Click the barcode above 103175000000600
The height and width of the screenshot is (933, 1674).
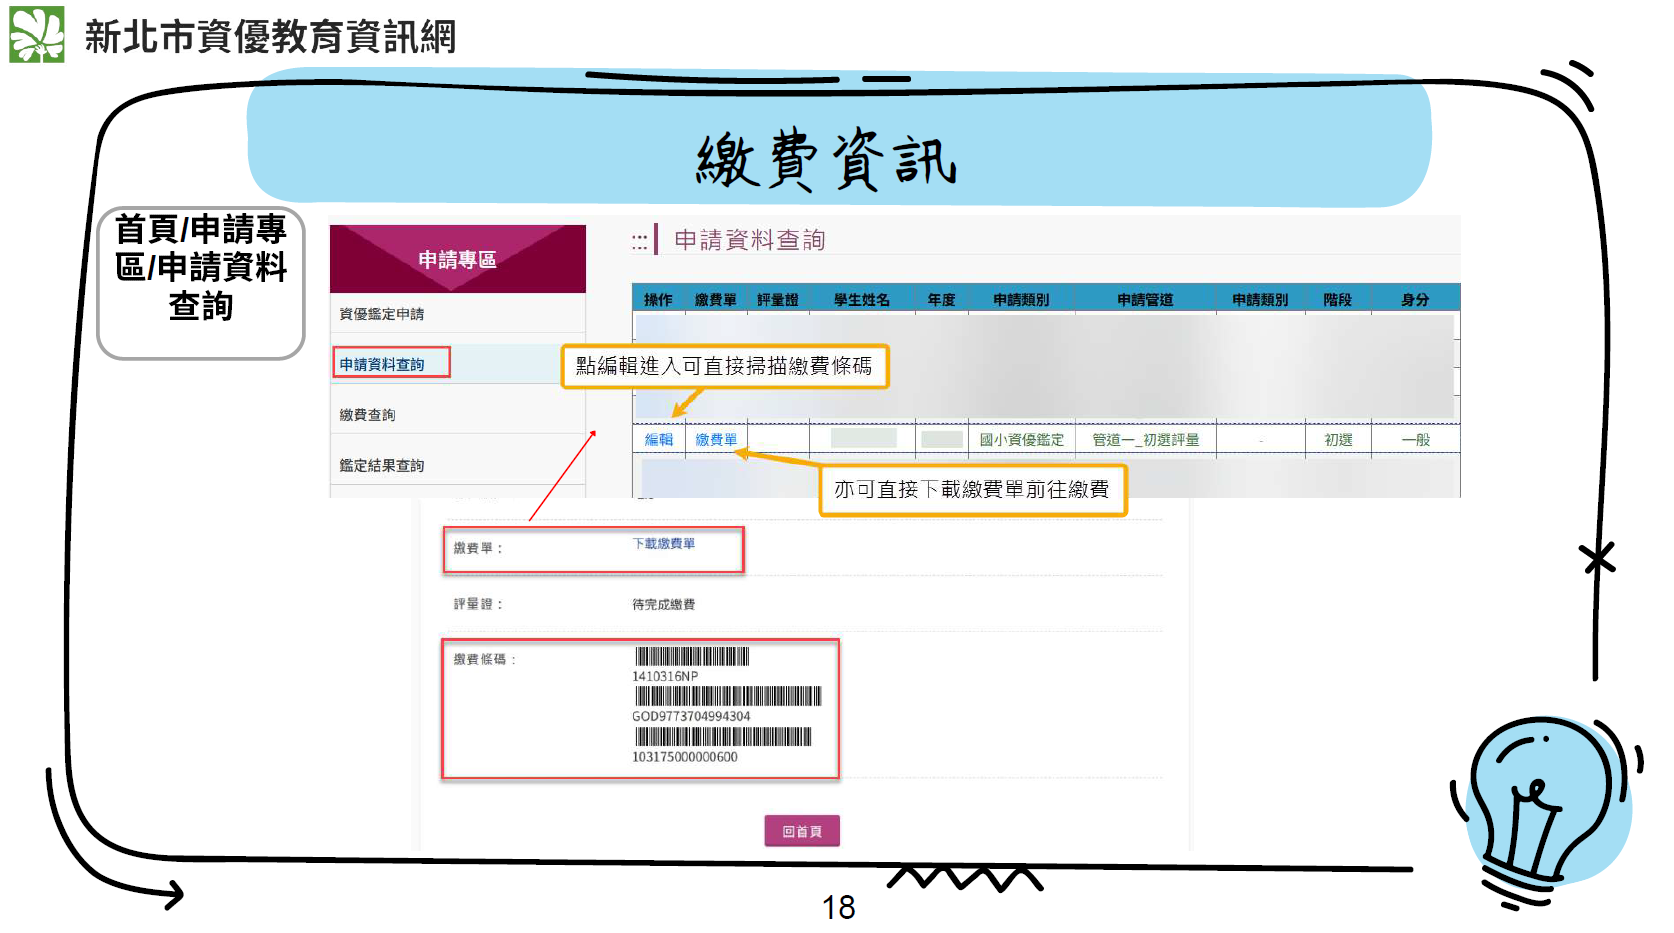[722, 737]
